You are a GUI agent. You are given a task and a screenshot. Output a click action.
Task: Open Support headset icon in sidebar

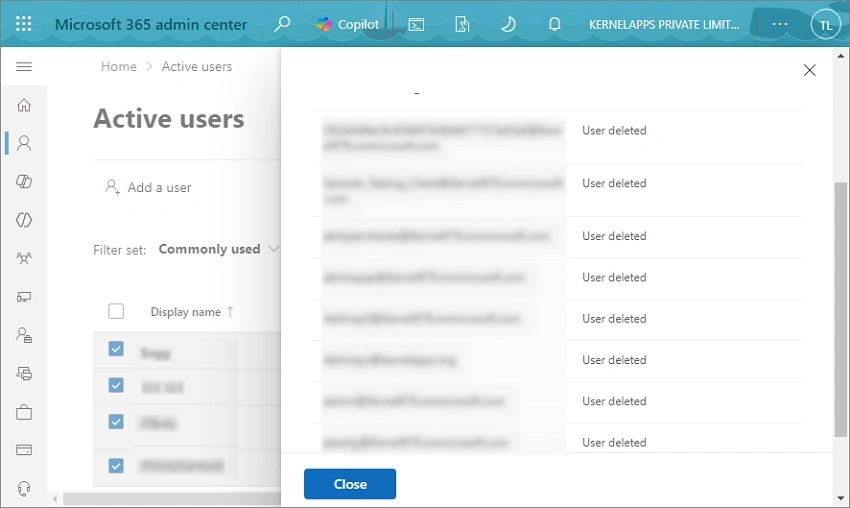tap(24, 488)
